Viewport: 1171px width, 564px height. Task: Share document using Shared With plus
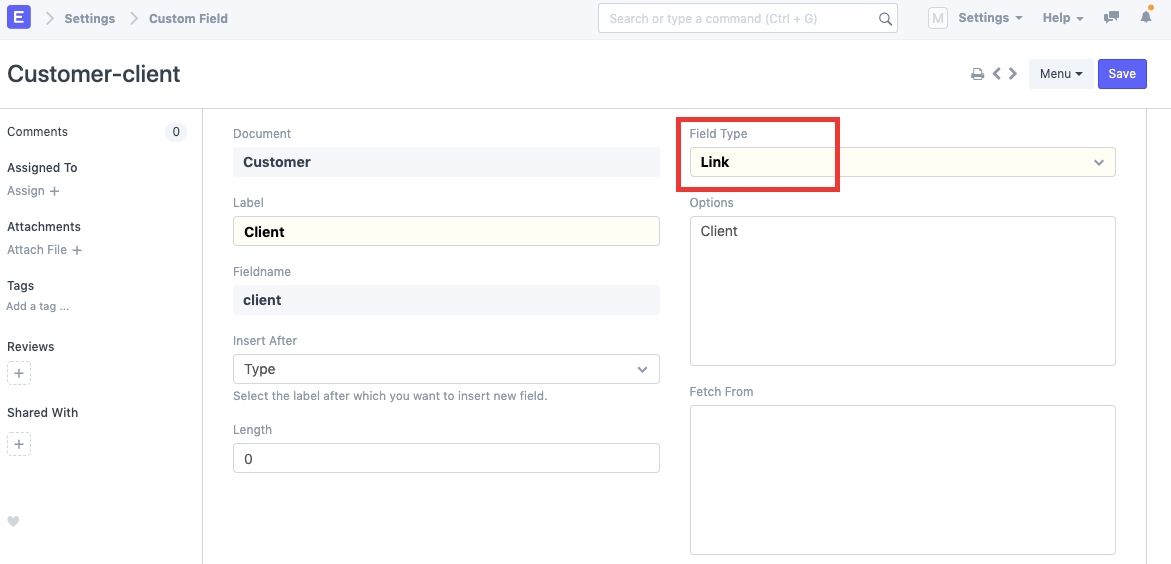tap(19, 444)
